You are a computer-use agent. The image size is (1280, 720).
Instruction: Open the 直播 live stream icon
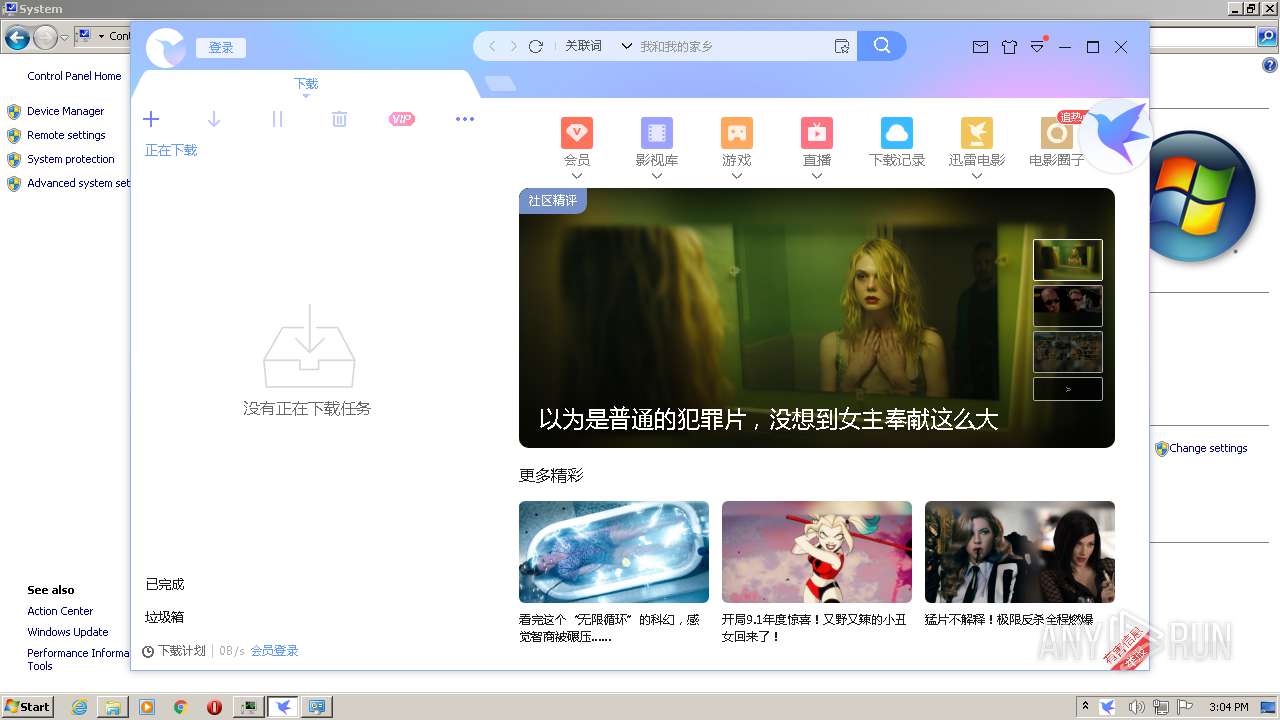tap(817, 133)
